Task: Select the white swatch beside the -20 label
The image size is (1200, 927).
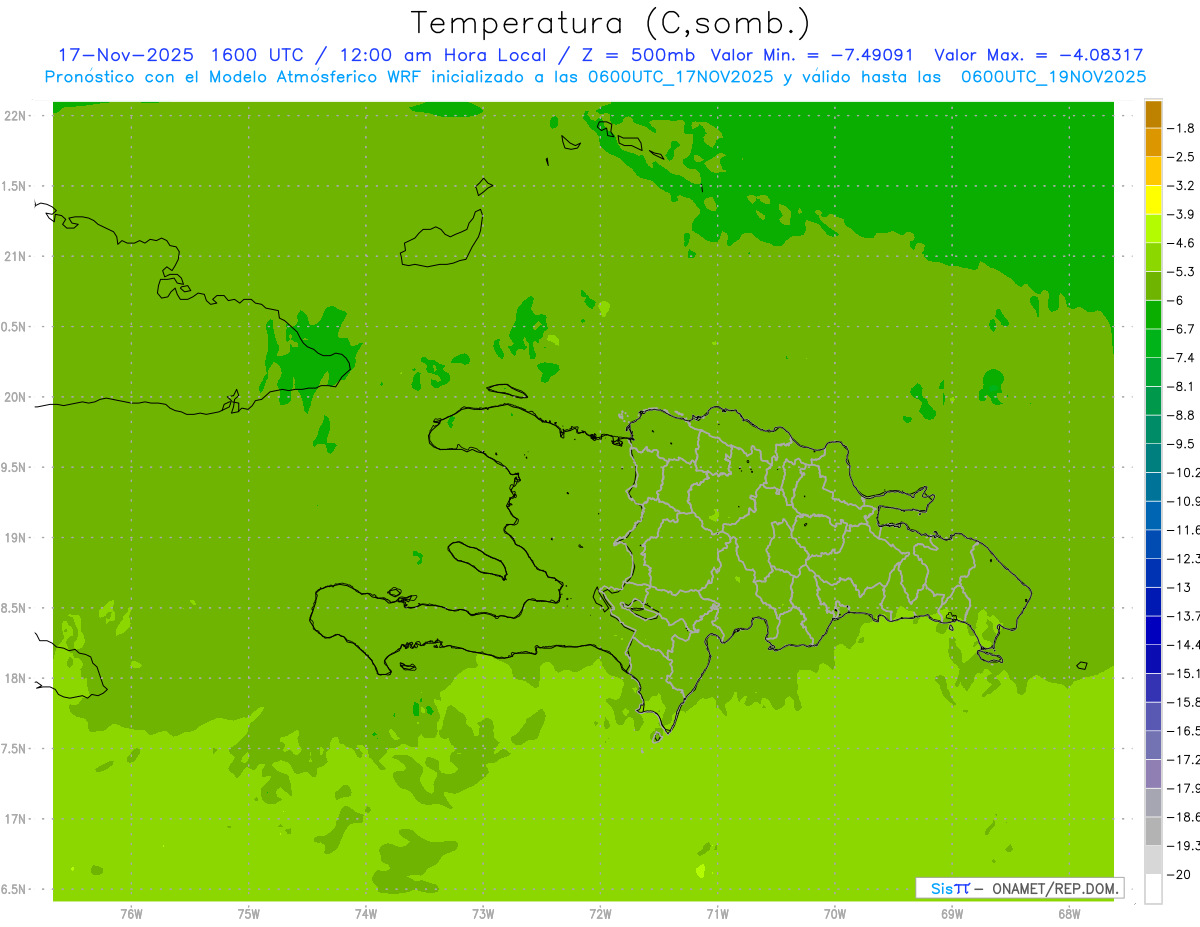Action: (x=1153, y=889)
